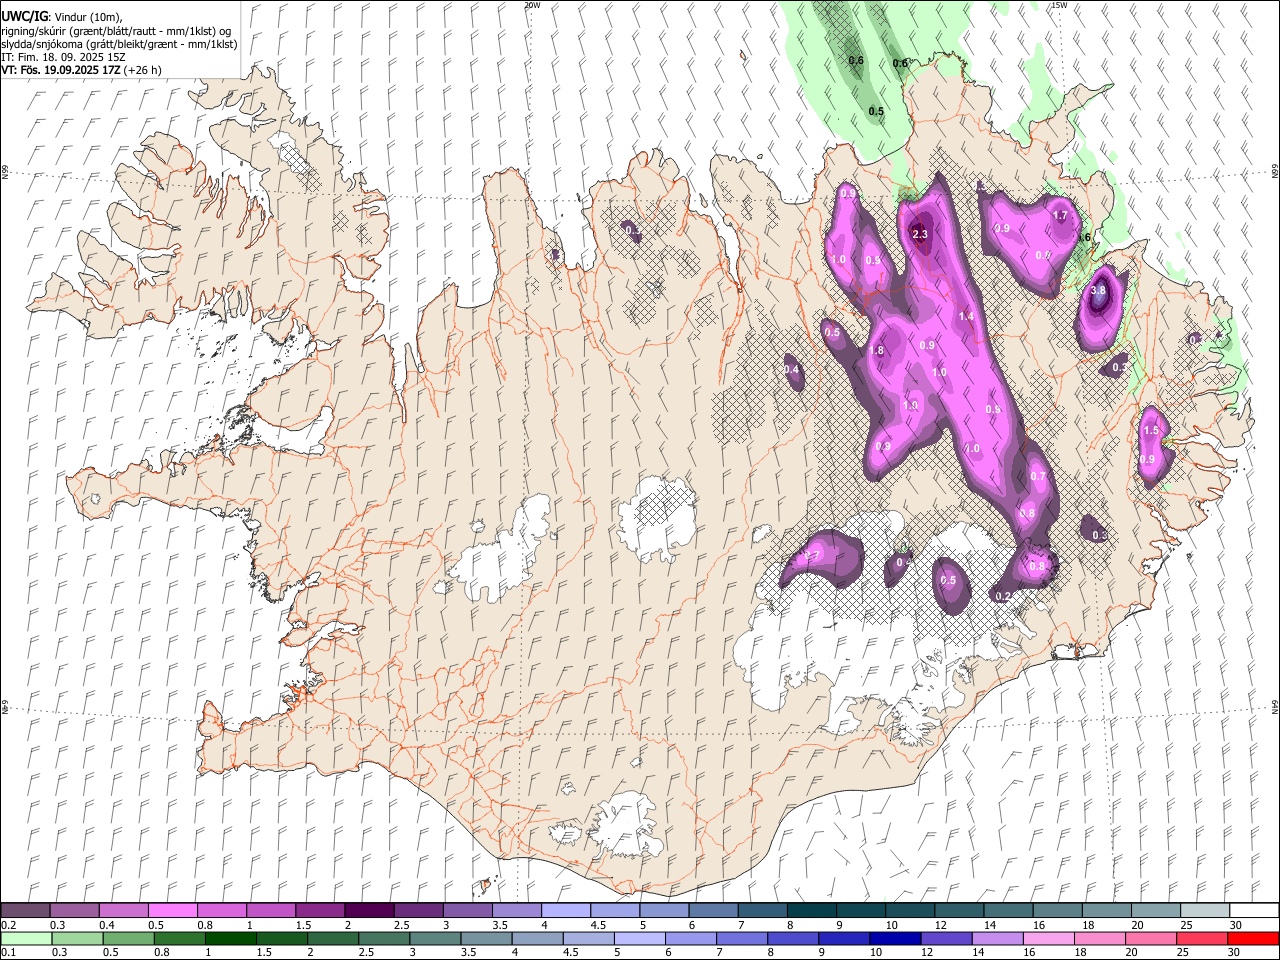Select the darkest green 1–1.5 rain legend swatch
Image resolution: width=1280 pixels, height=960 pixels.
pos(231,939)
